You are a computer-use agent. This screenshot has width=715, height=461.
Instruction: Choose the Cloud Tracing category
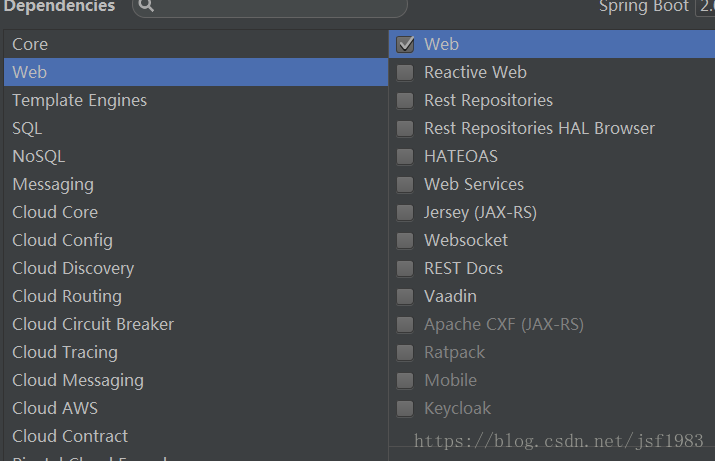pos(196,352)
